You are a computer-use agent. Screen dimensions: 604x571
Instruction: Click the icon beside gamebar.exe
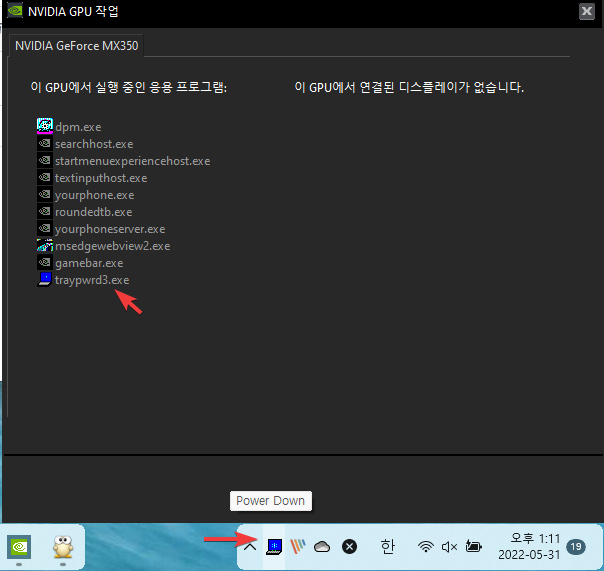45,262
